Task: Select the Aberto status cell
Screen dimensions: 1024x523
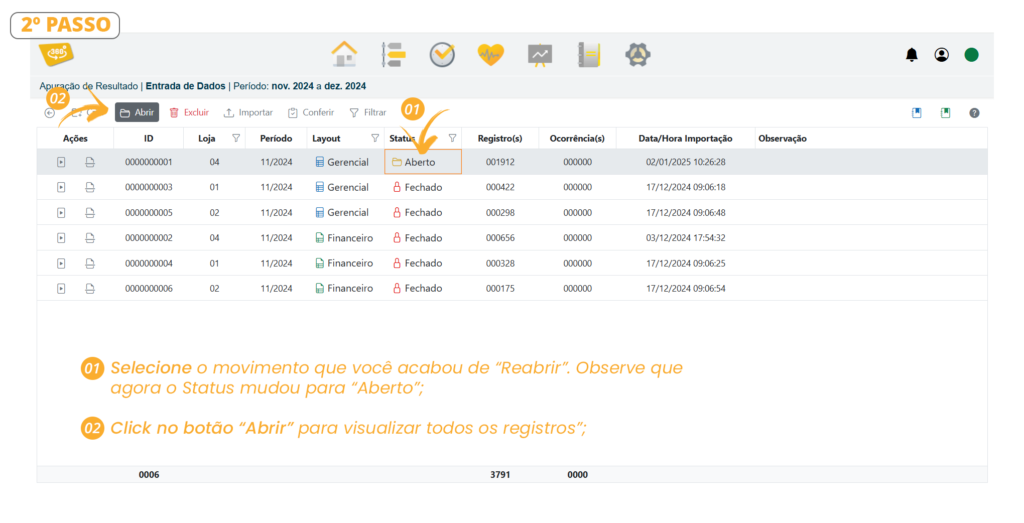Action: [423, 162]
